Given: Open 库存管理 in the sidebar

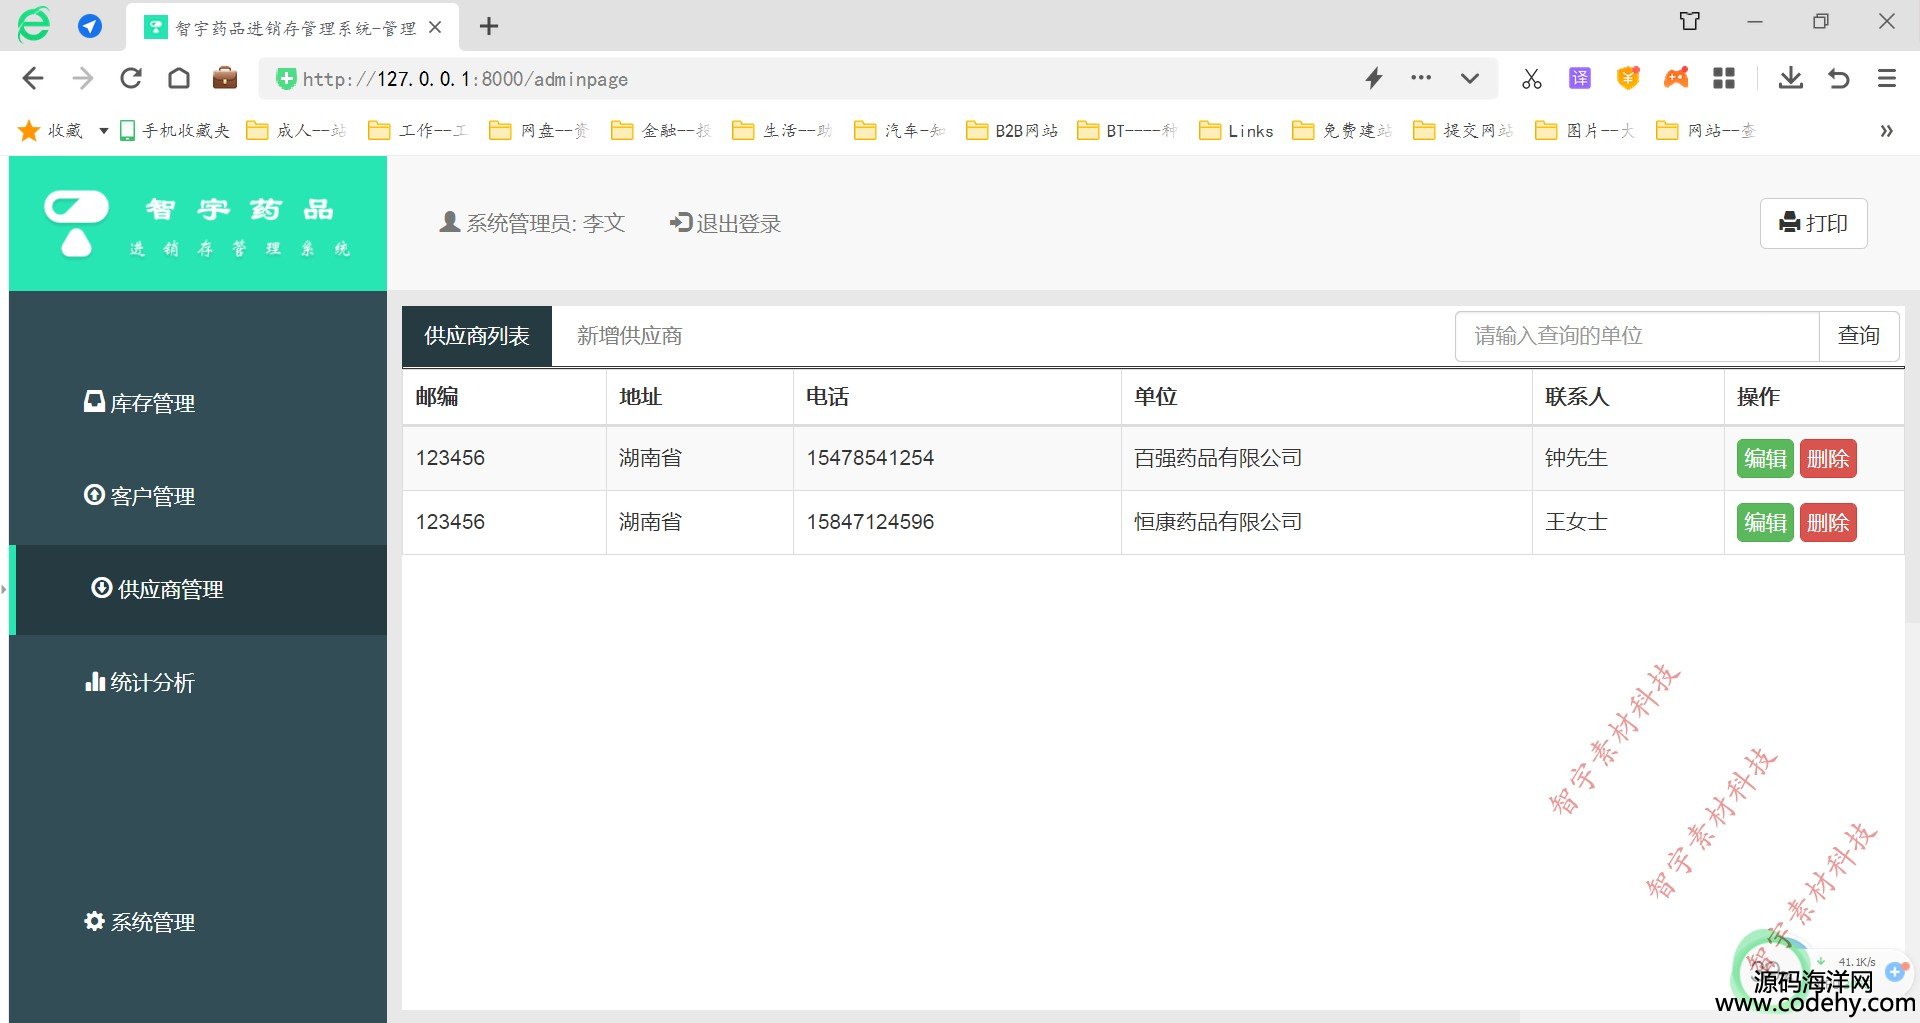Looking at the screenshot, I should 140,403.
